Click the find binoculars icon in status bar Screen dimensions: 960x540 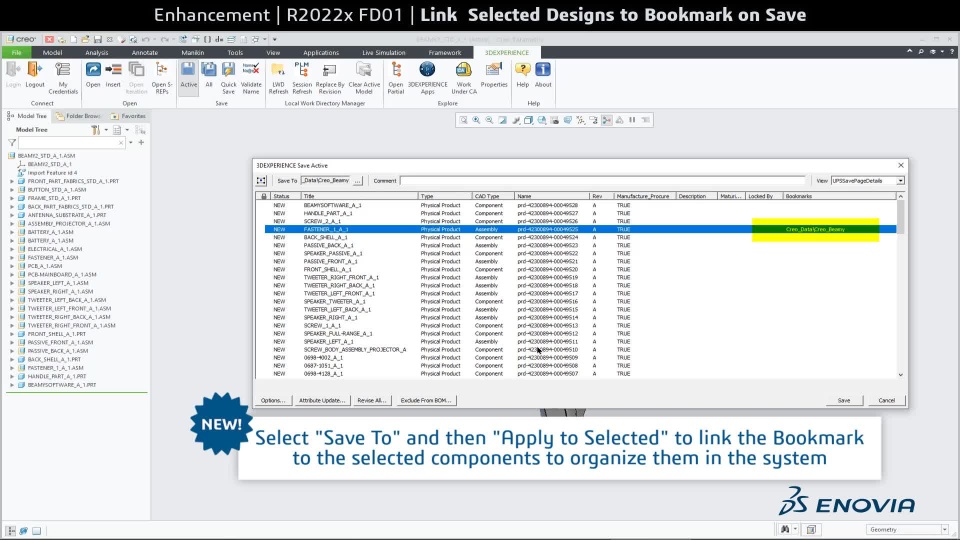(x=785, y=530)
